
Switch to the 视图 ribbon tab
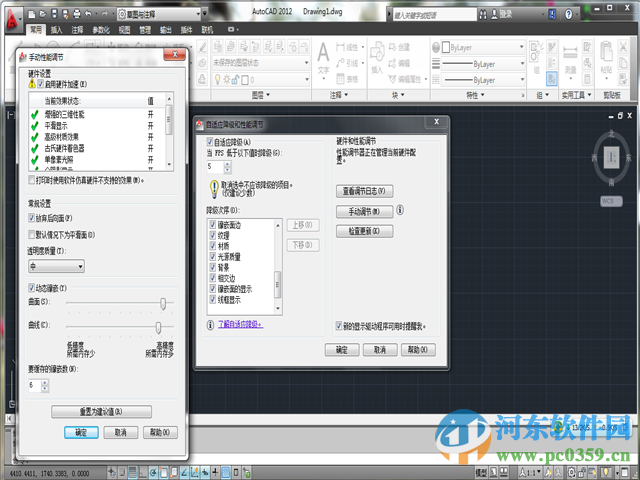tap(124, 30)
